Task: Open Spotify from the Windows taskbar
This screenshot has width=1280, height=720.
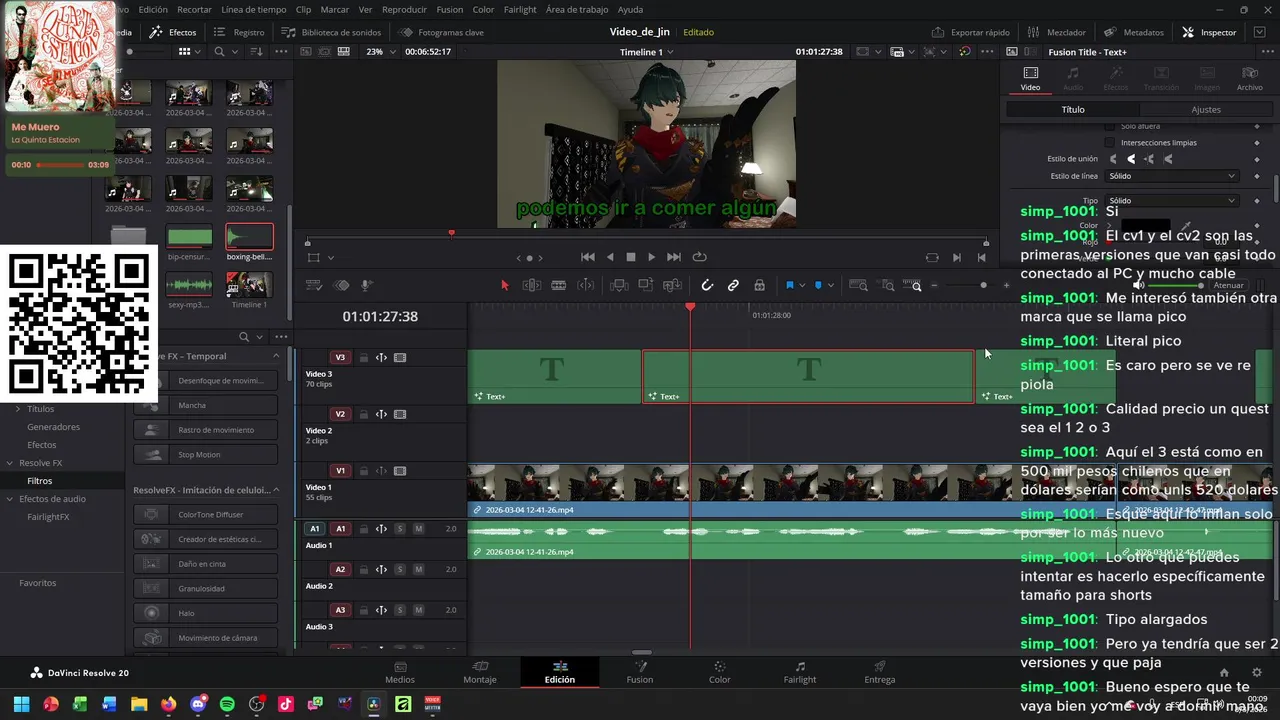Action: point(227,704)
